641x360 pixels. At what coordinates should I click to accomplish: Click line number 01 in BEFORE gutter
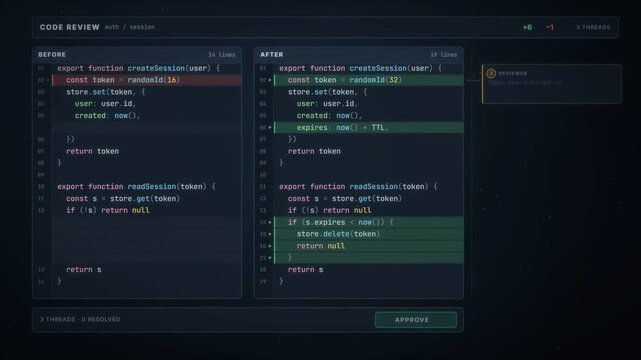point(41,68)
